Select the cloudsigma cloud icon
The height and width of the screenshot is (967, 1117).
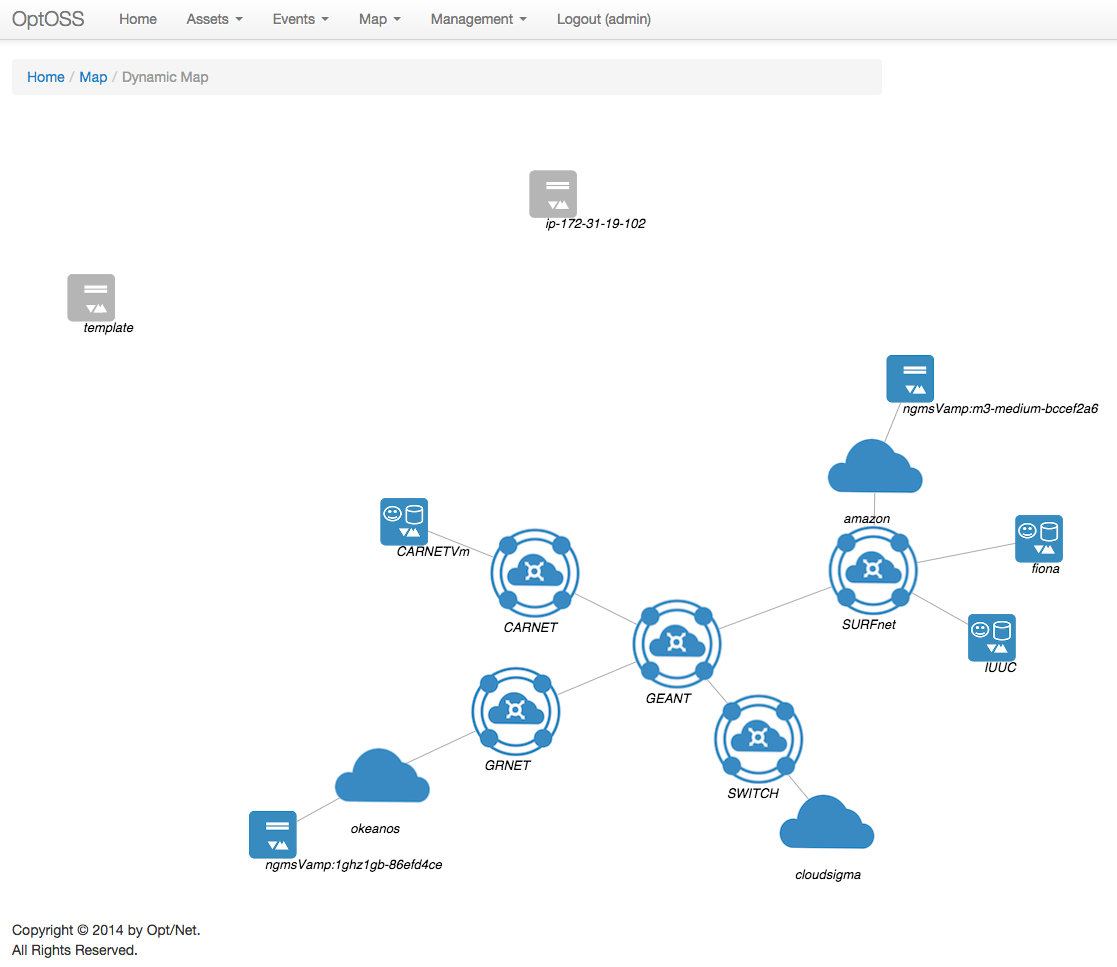click(x=826, y=821)
